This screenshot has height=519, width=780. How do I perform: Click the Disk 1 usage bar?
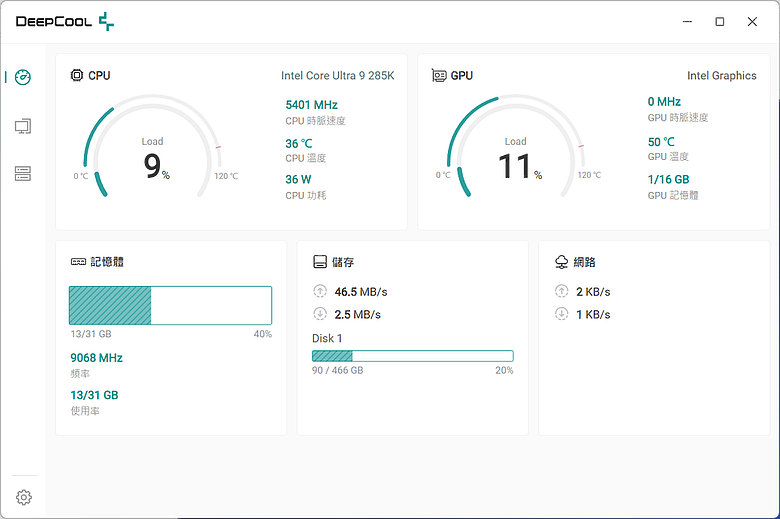(x=412, y=356)
